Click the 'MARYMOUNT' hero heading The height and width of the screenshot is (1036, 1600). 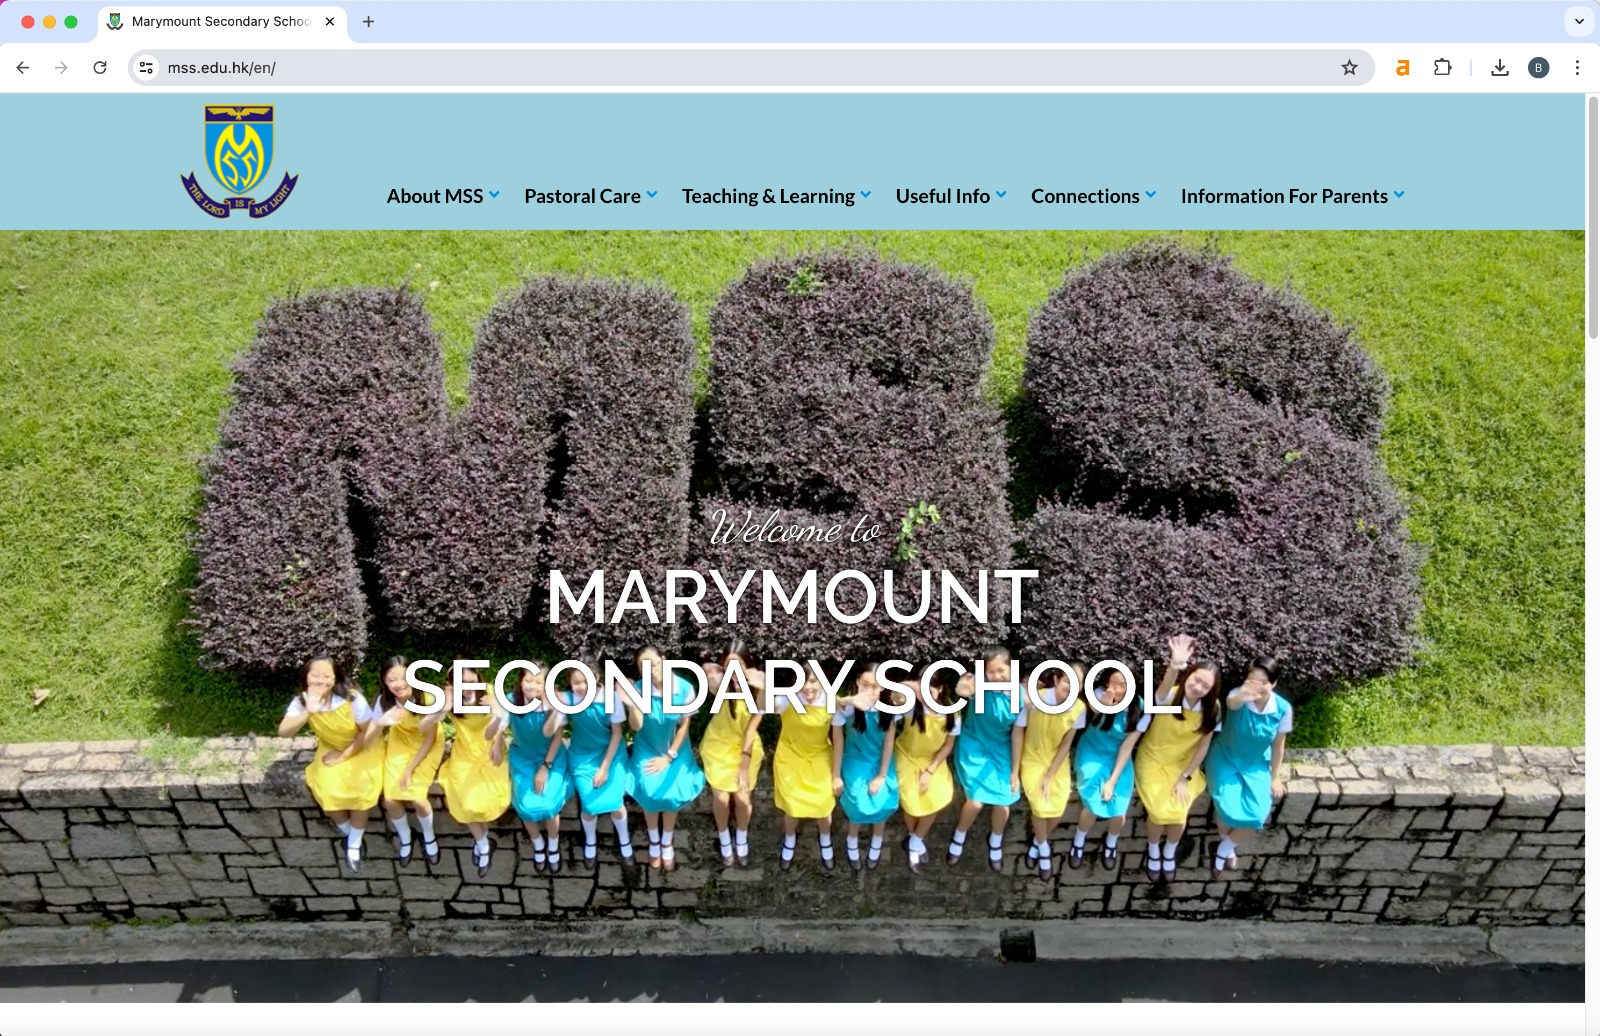792,597
